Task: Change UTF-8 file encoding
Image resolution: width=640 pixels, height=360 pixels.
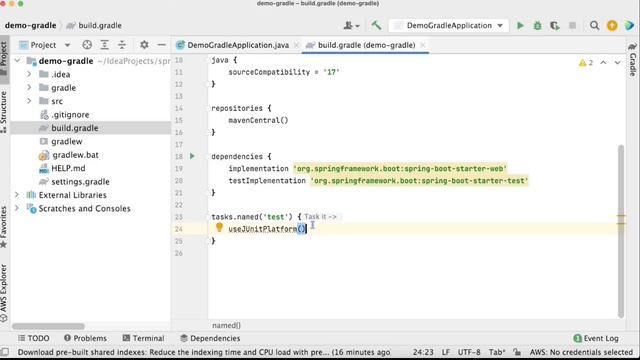Action: (469, 352)
